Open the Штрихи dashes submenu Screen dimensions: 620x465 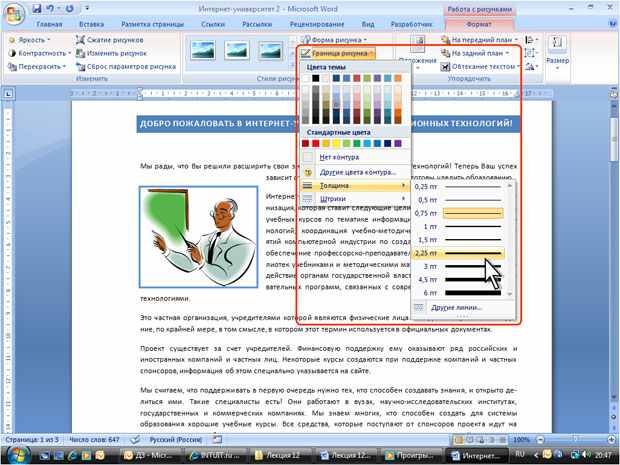pos(354,199)
